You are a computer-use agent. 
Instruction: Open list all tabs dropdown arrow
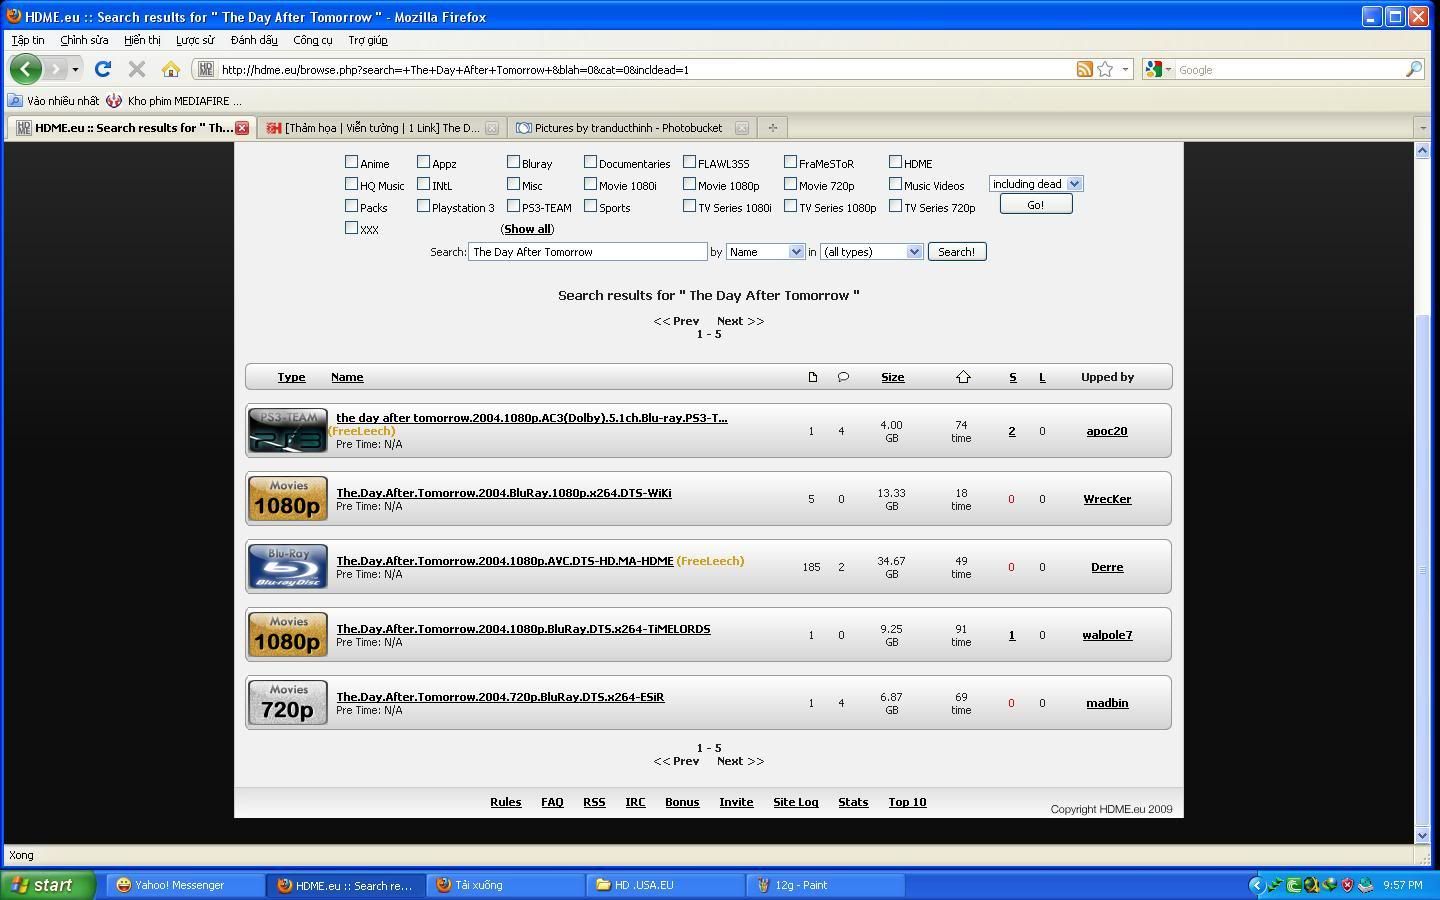(1422, 128)
